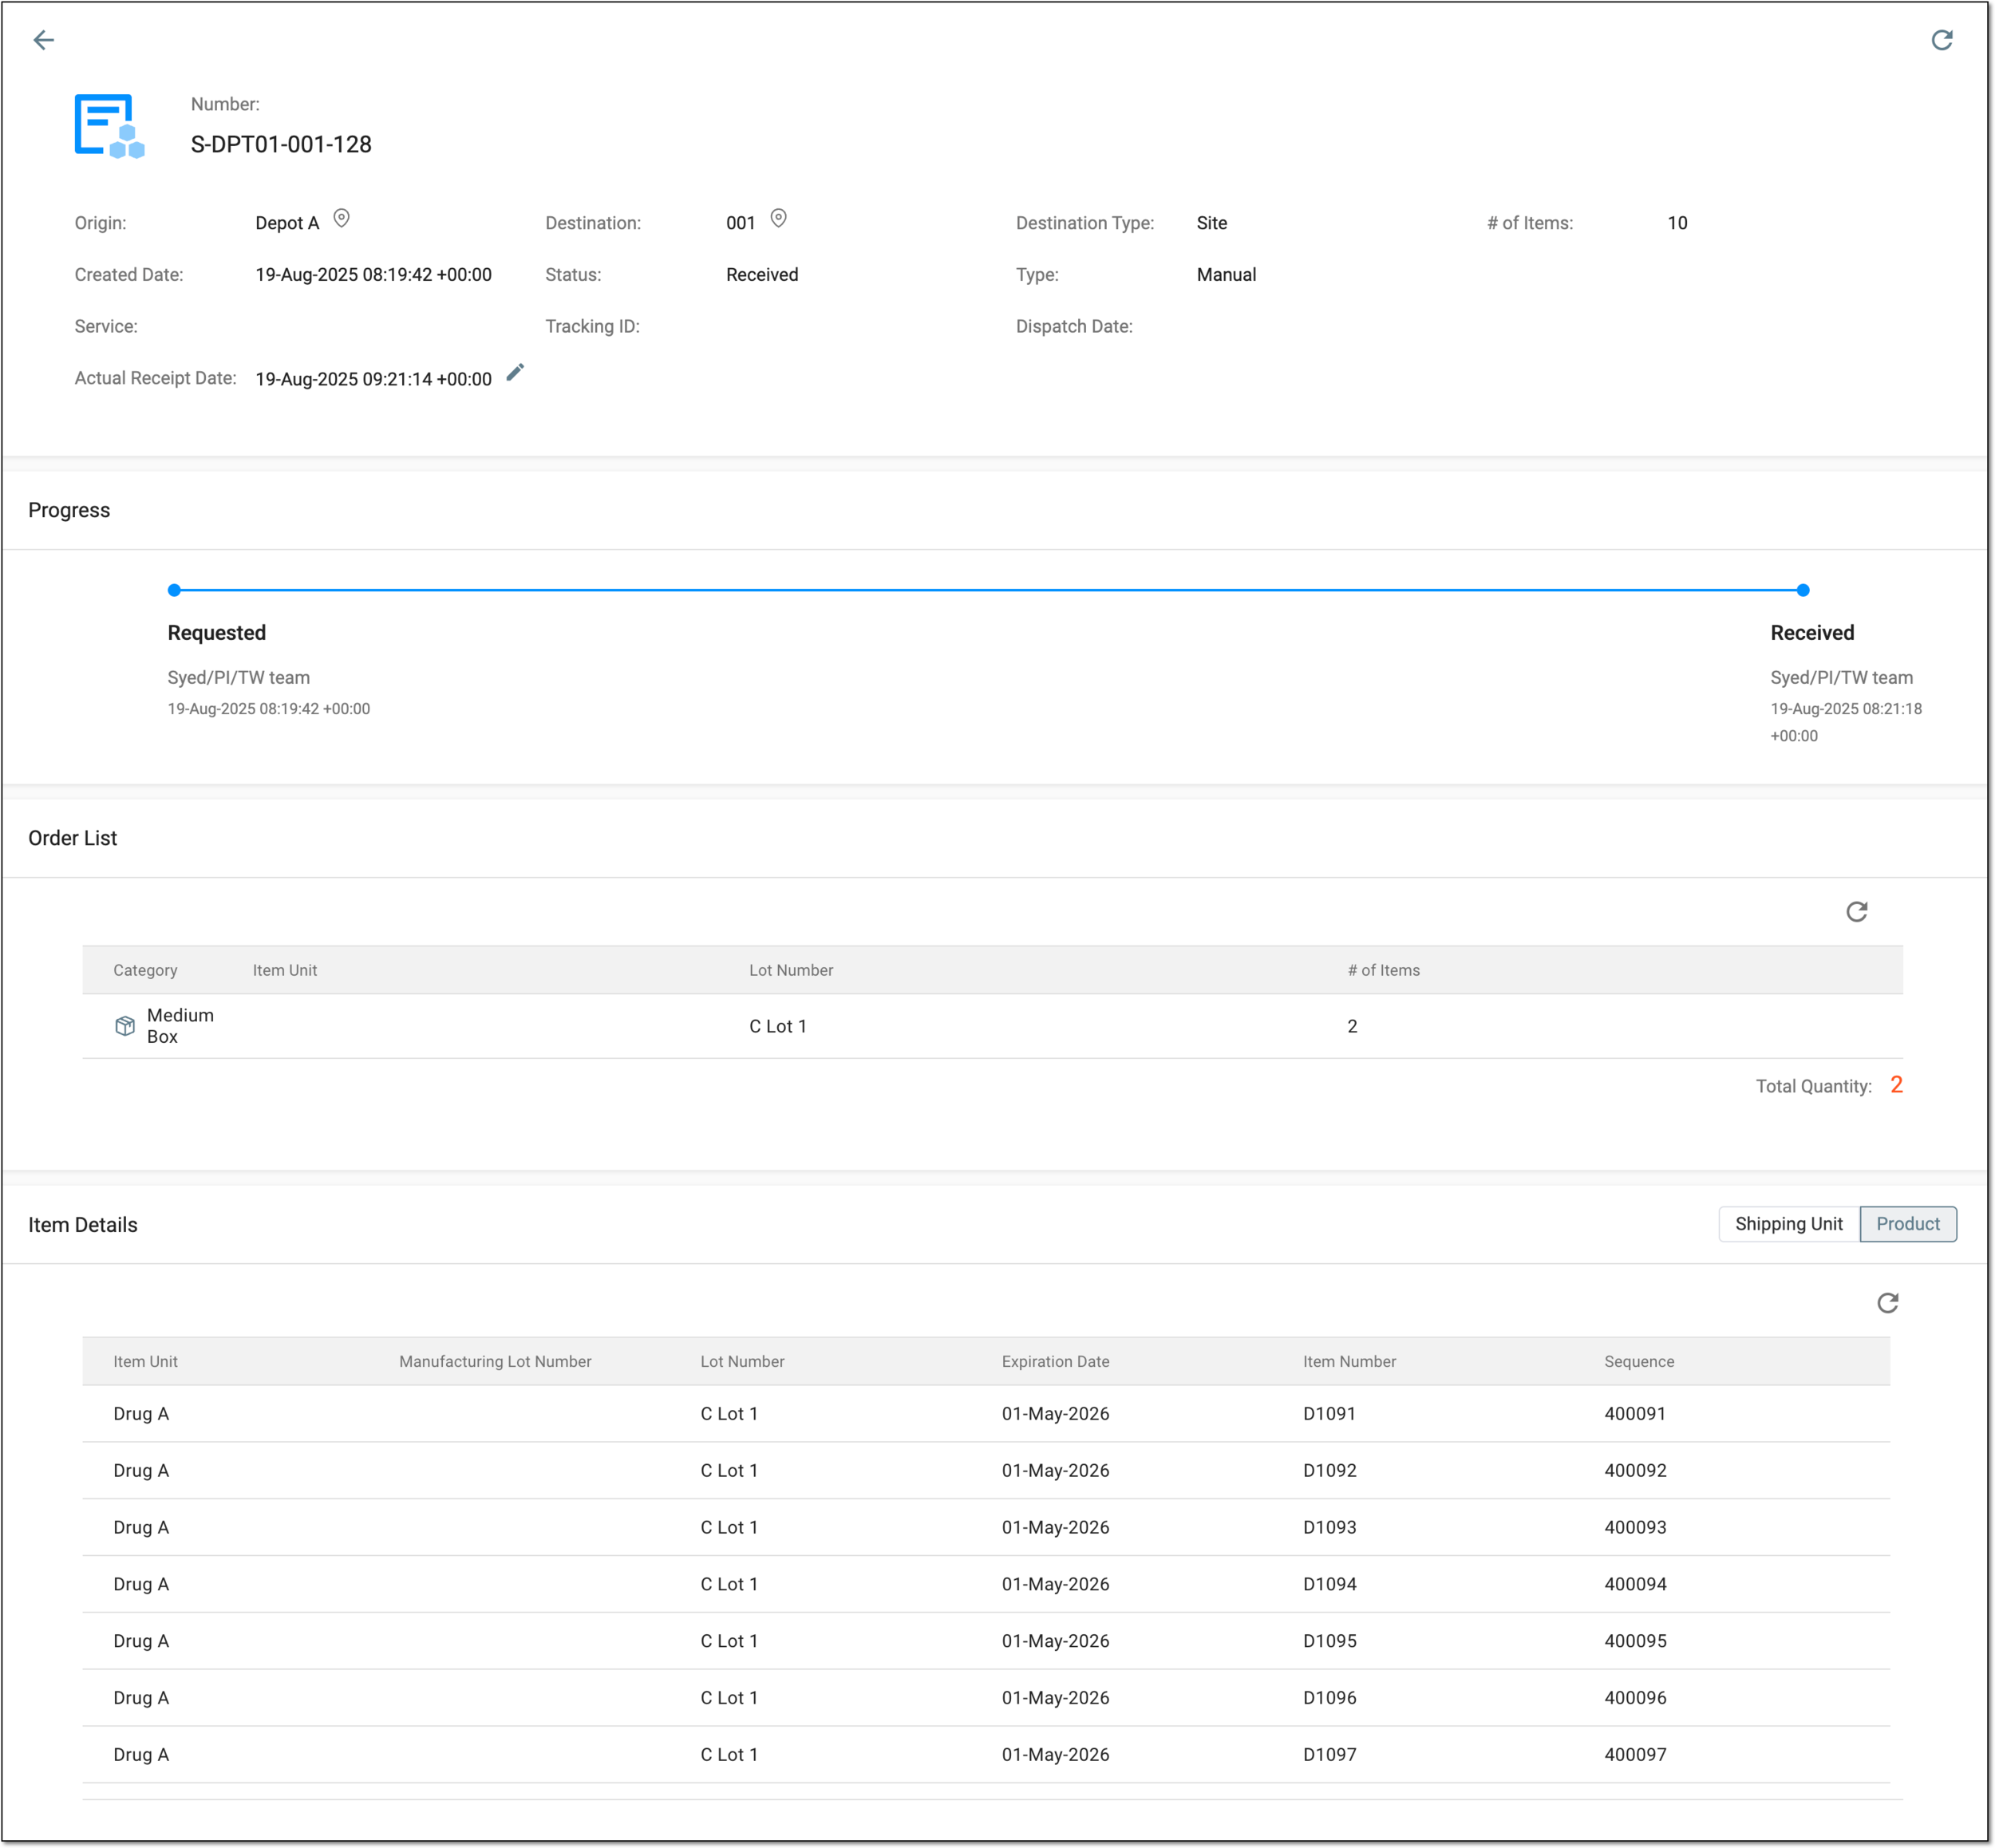Click C Lot 1 in the D1096 row

729,1697
